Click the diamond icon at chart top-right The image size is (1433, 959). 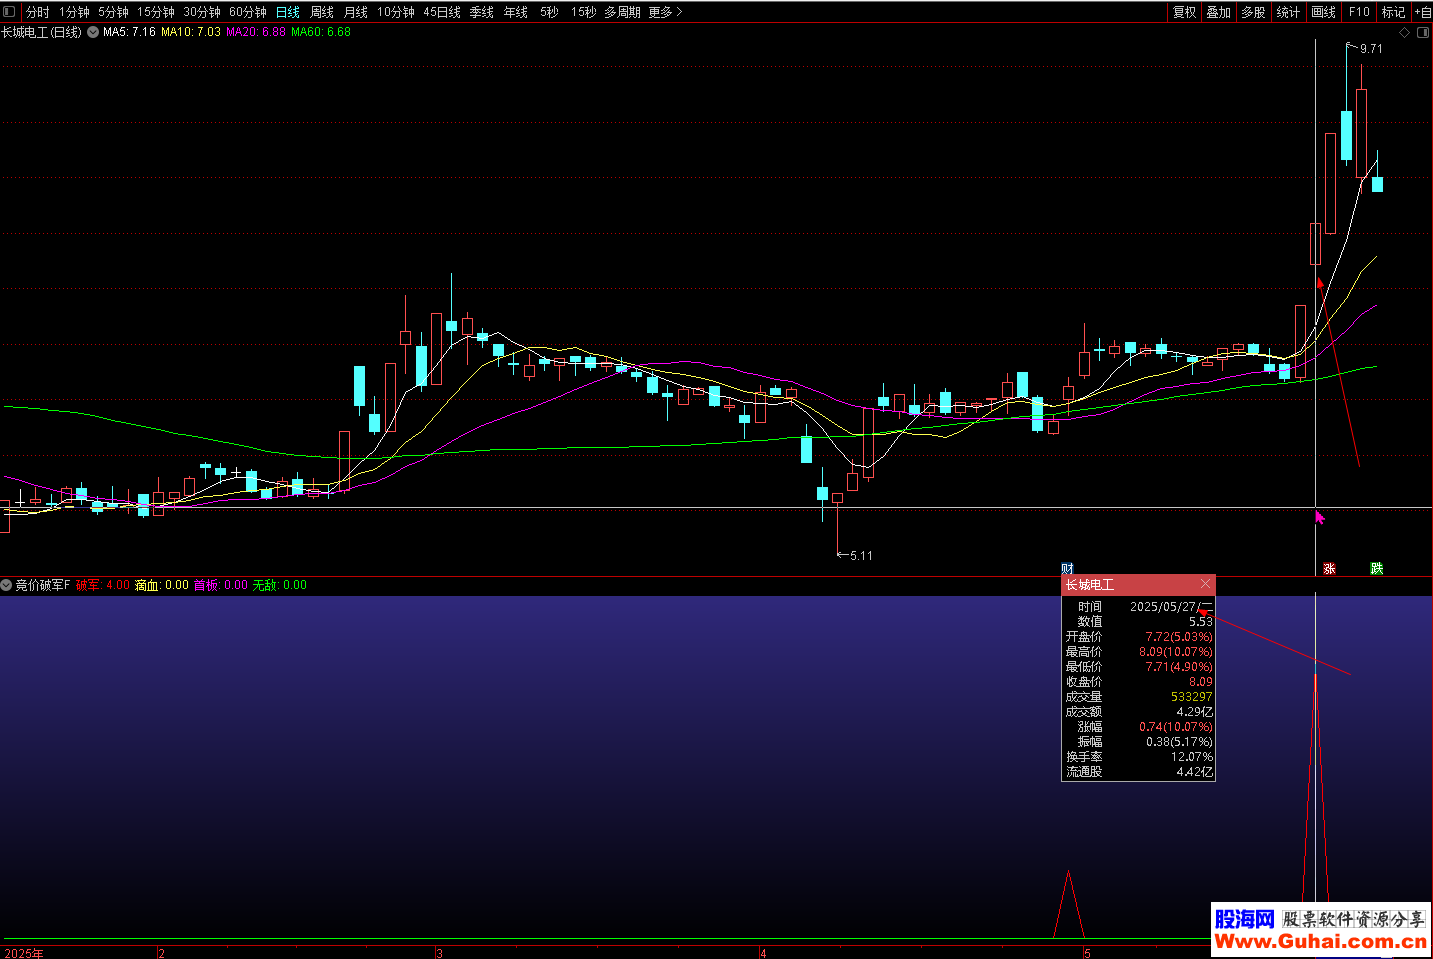[x=1404, y=33]
